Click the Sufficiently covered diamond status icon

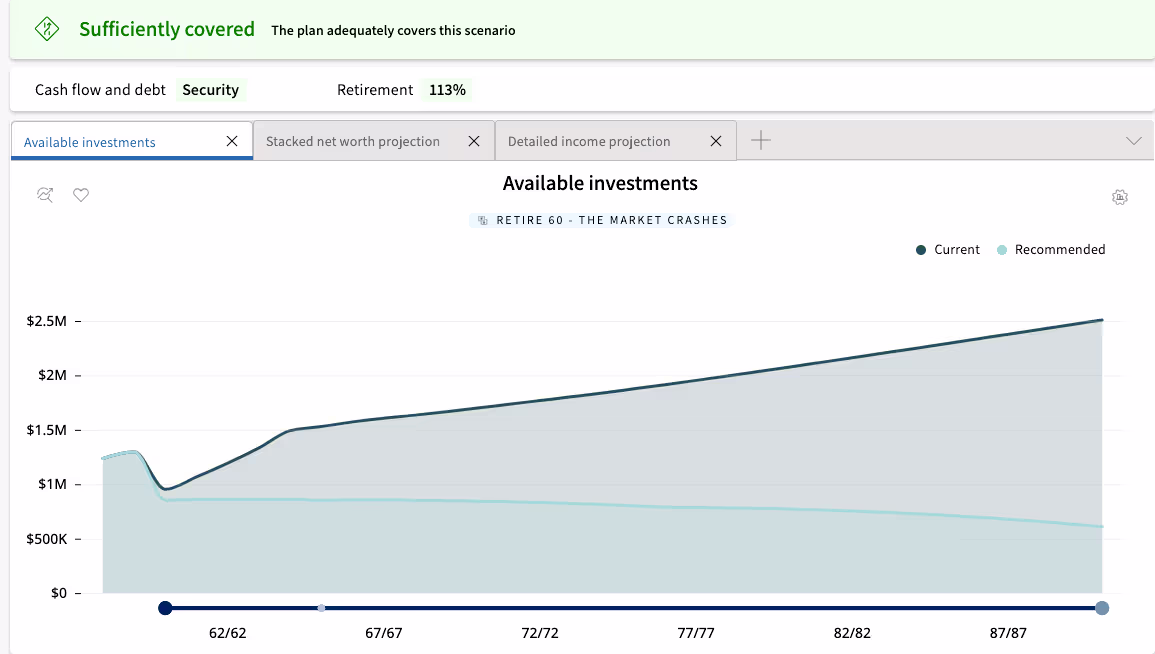[47, 29]
